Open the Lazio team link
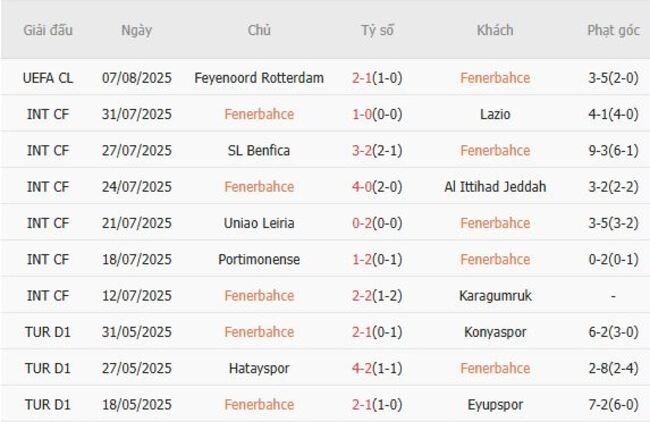Image resolution: width=650 pixels, height=422 pixels. click(495, 114)
